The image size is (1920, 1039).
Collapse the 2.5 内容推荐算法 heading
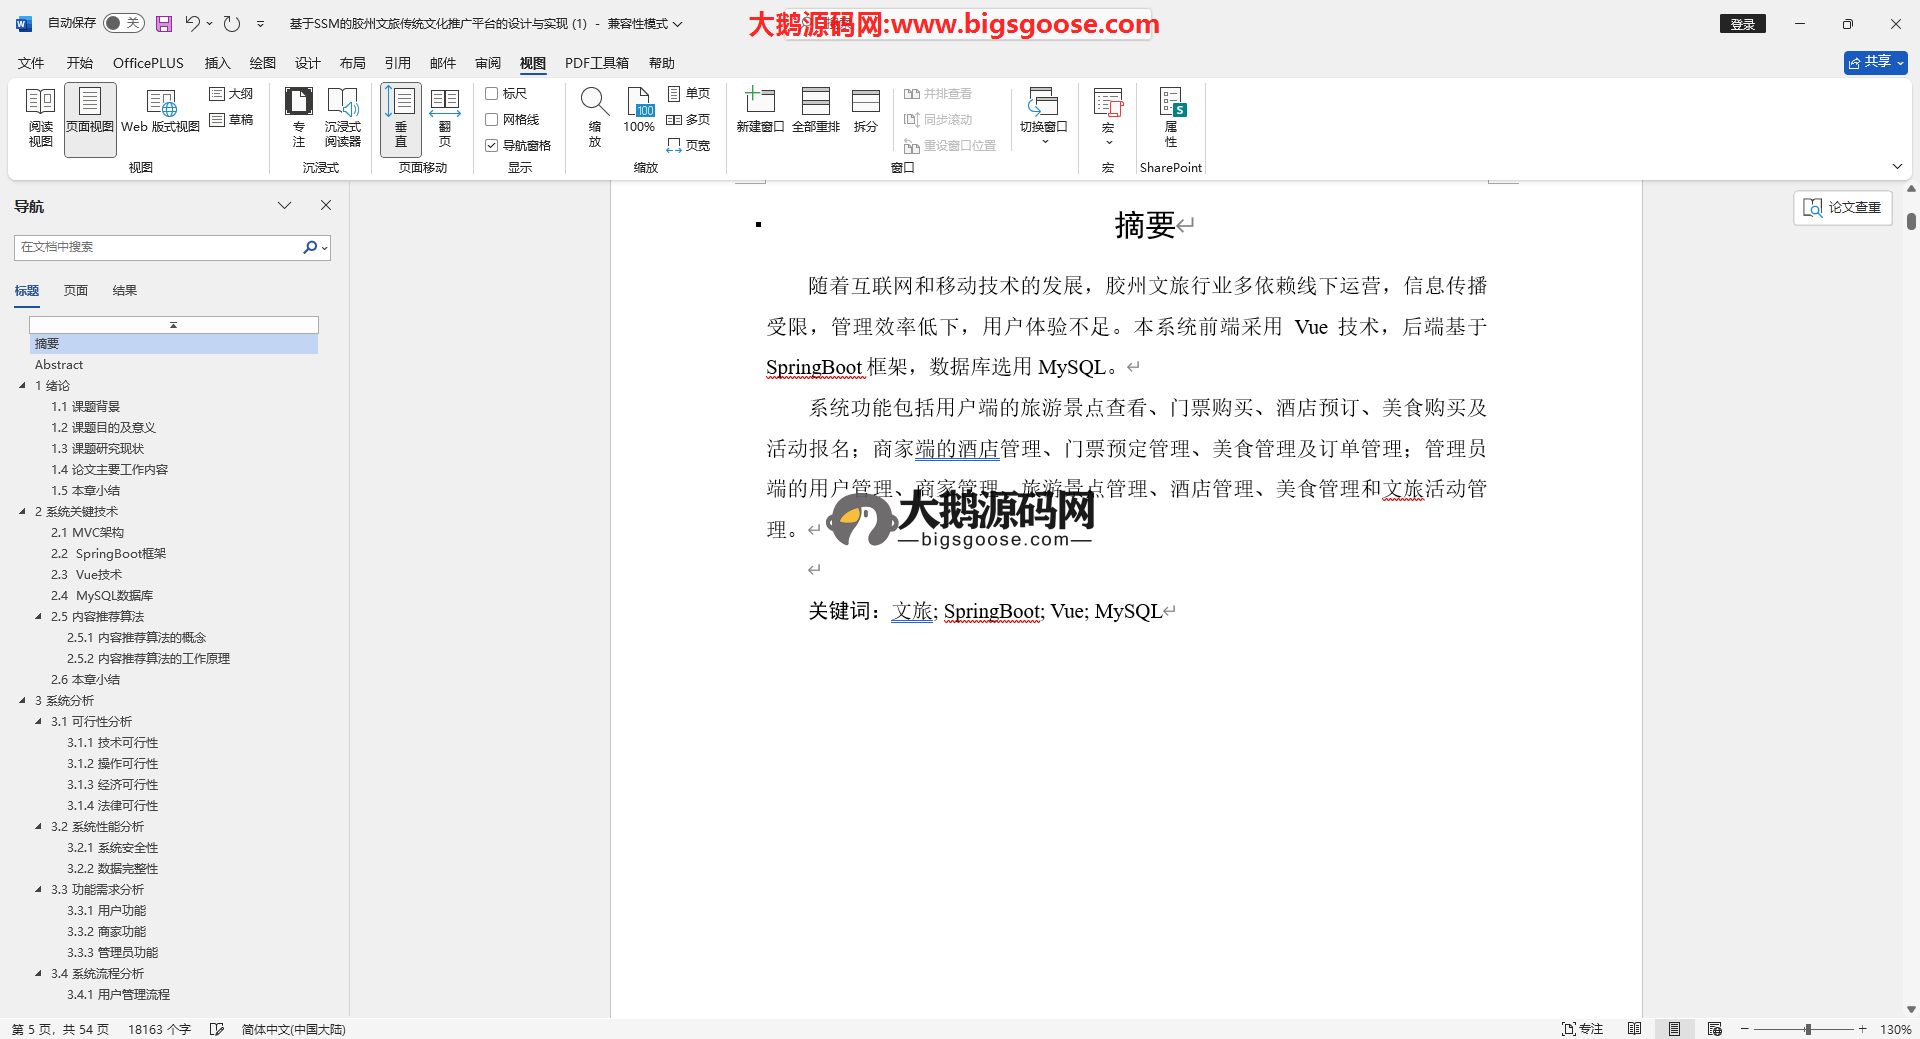pos(39,617)
